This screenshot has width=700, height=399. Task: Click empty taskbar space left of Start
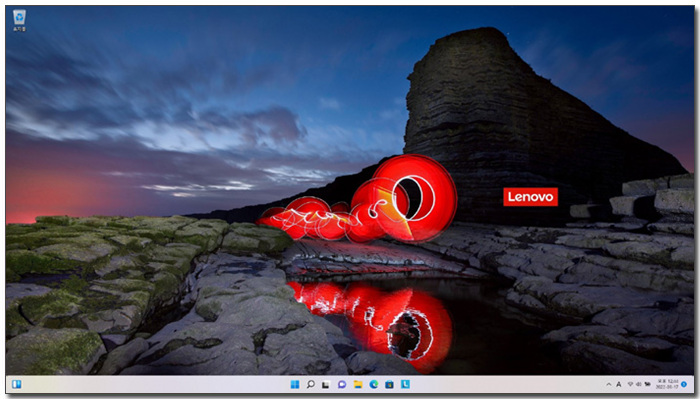coord(156,384)
